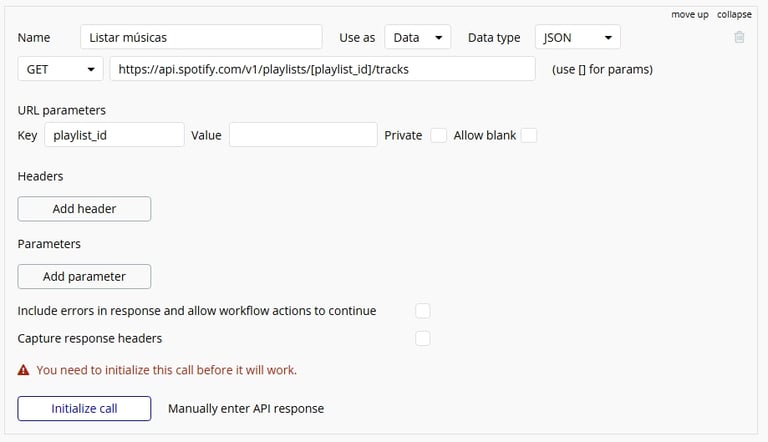768x442 pixels.
Task: Select Manually enter API response link
Action: (x=246, y=409)
